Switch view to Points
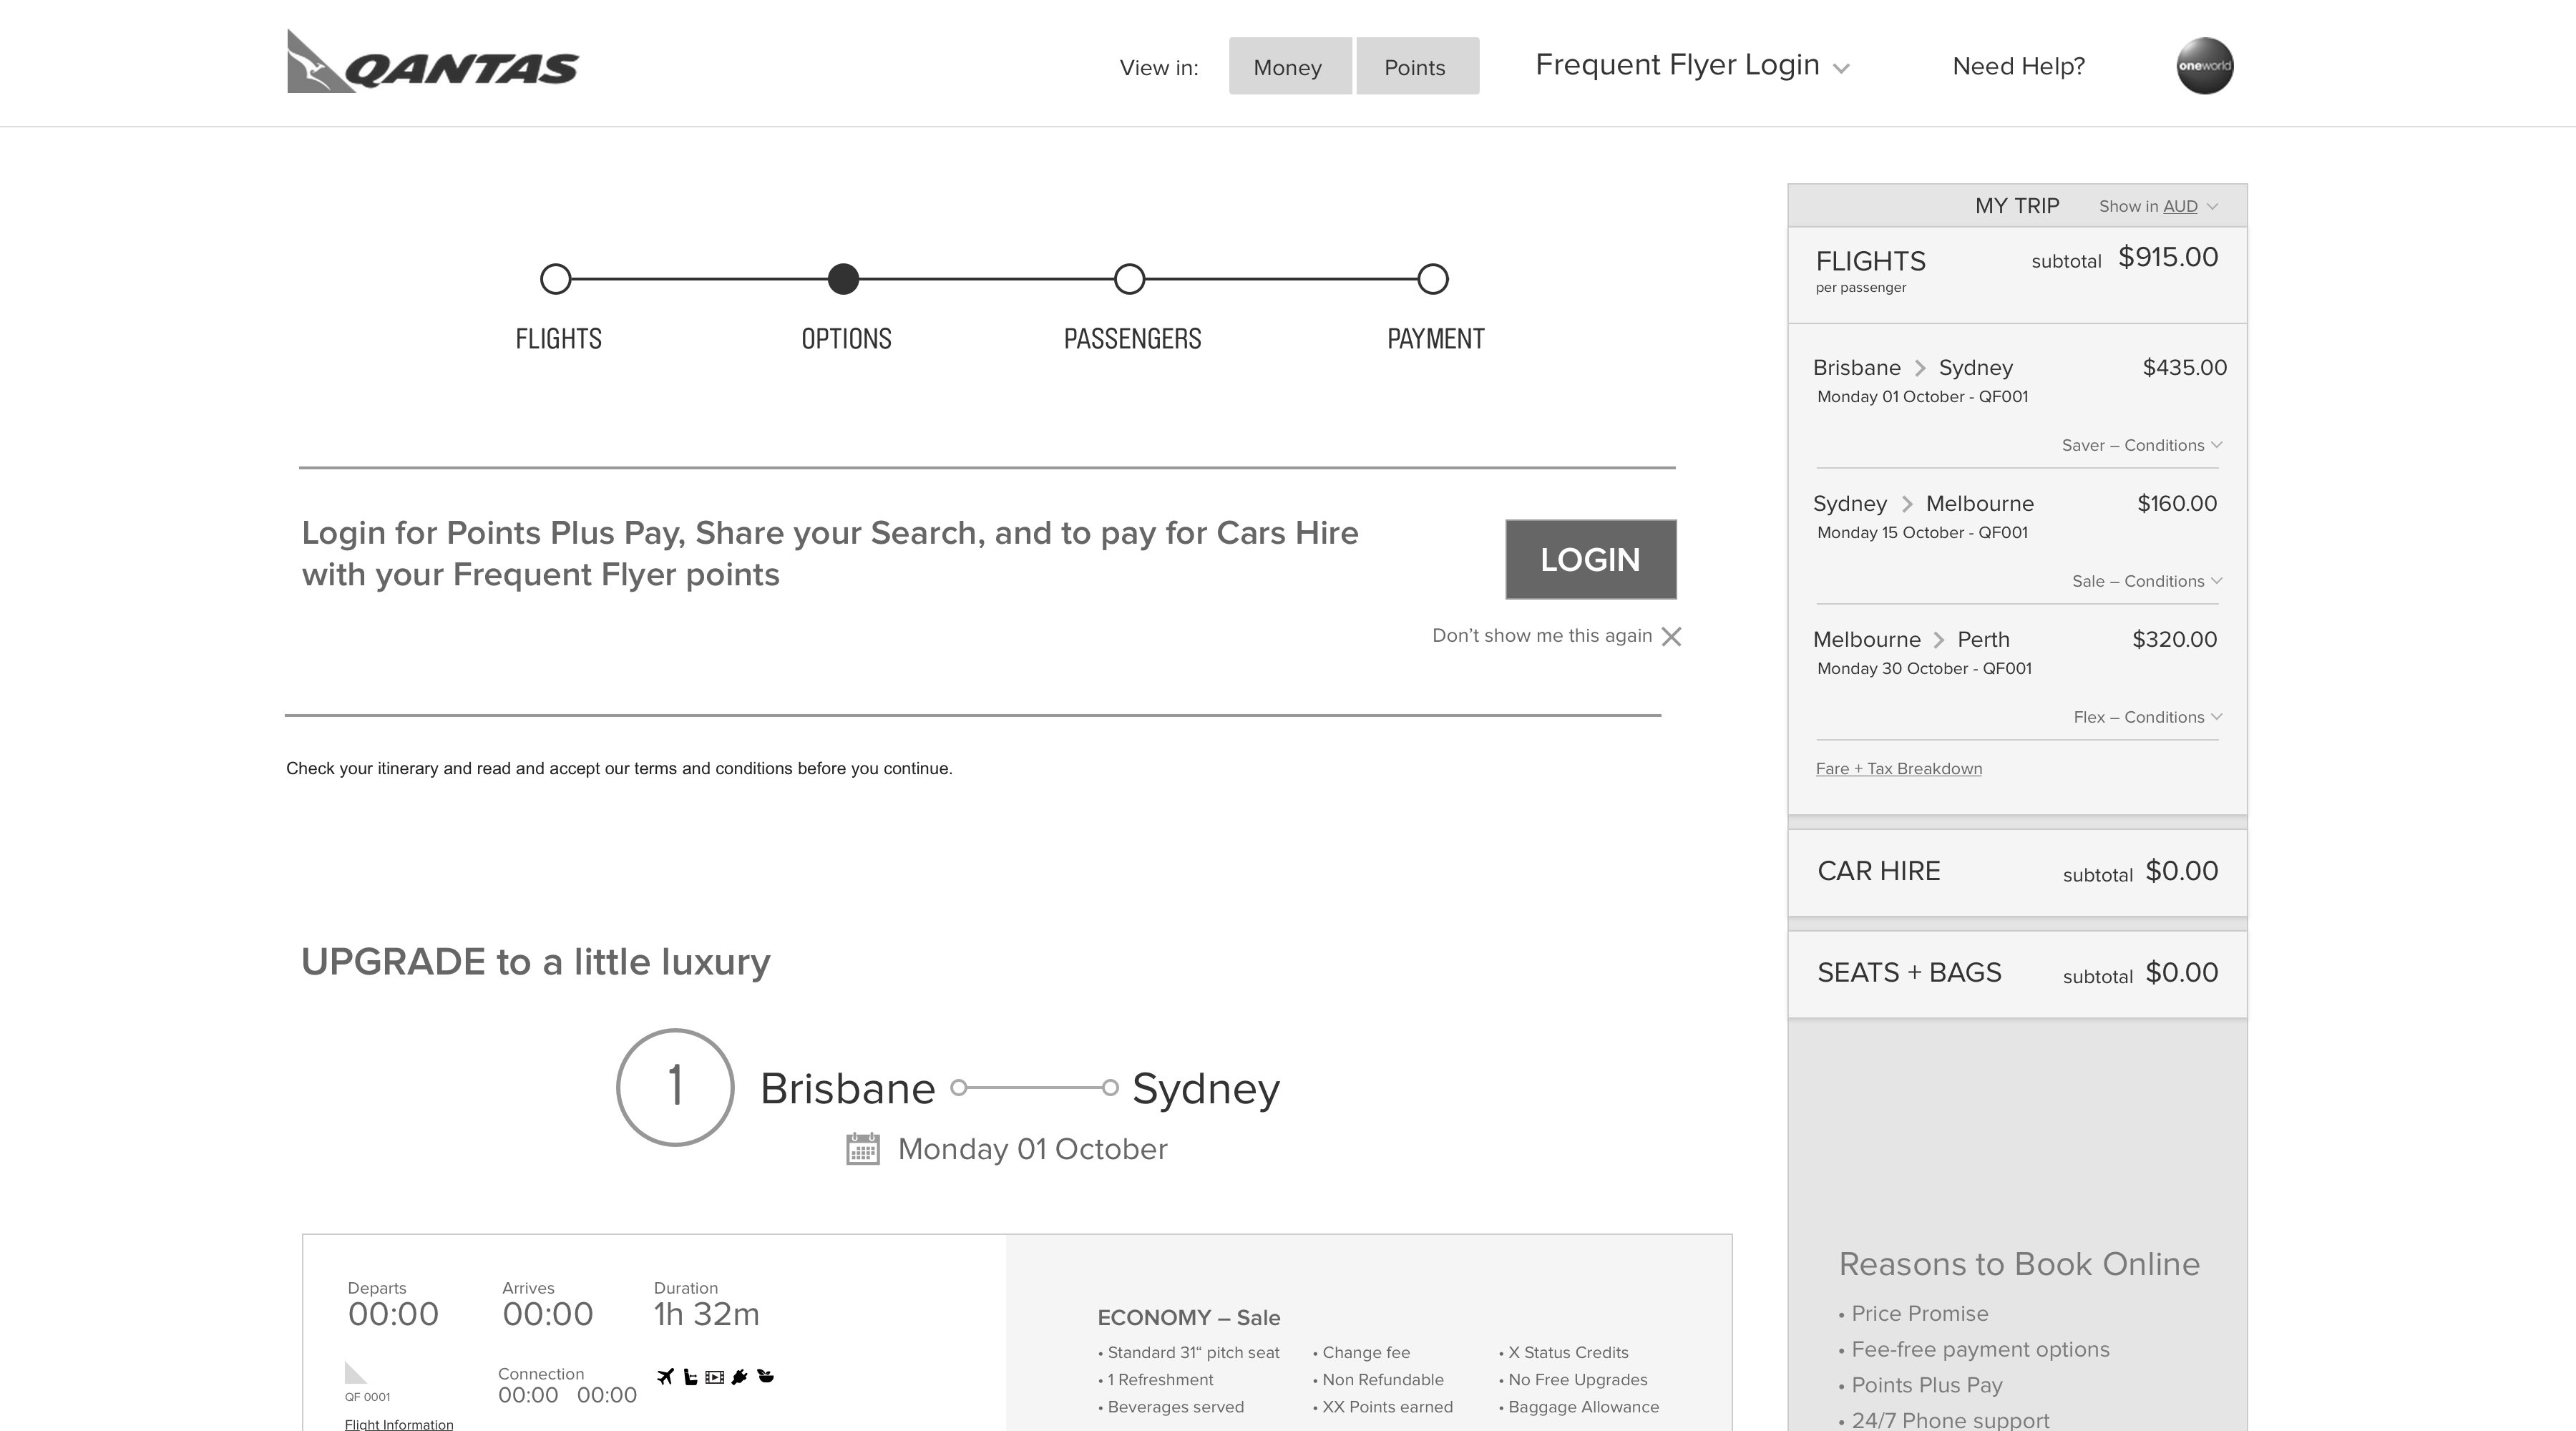This screenshot has width=2576, height=1431. 1416,67
